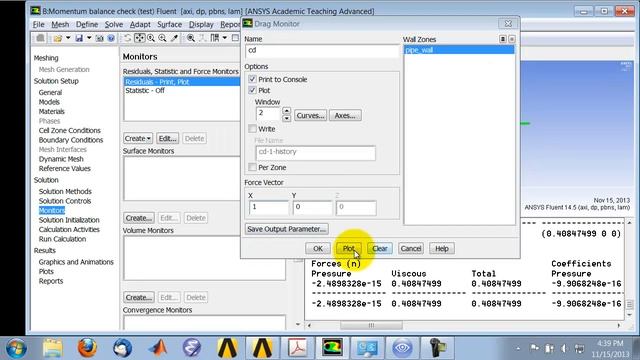Decrease the Window number with down arrow
Image resolution: width=640 pixels, height=360 pixels.
(x=287, y=118)
